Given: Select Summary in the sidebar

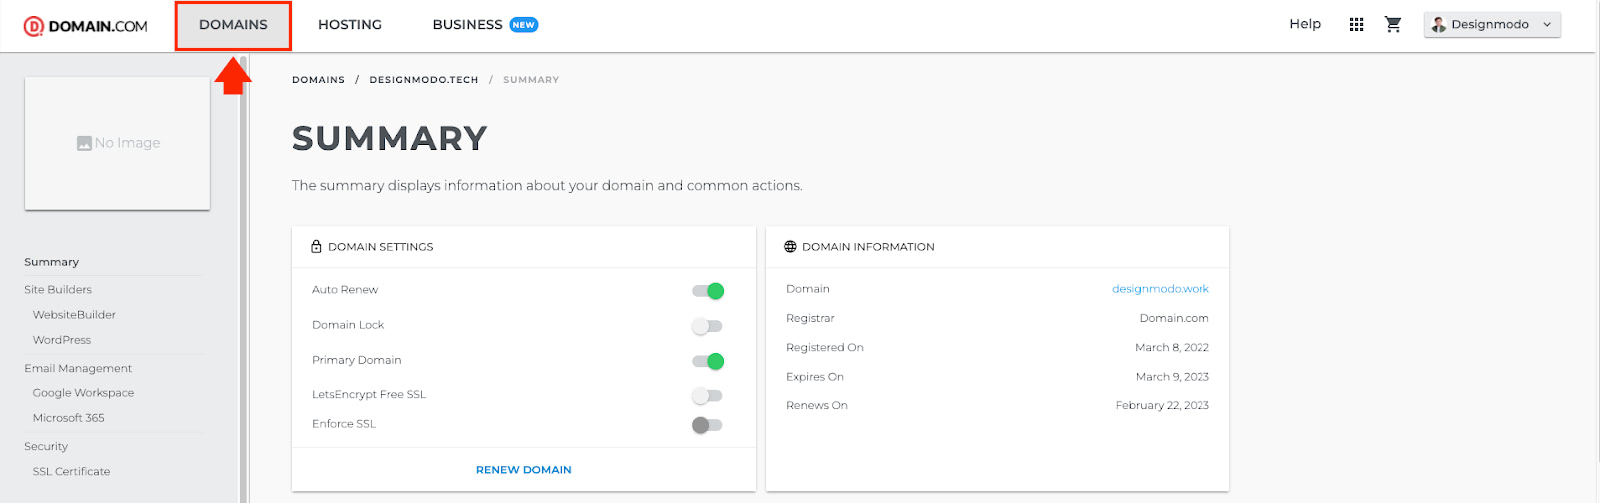Looking at the screenshot, I should pyautogui.click(x=51, y=262).
